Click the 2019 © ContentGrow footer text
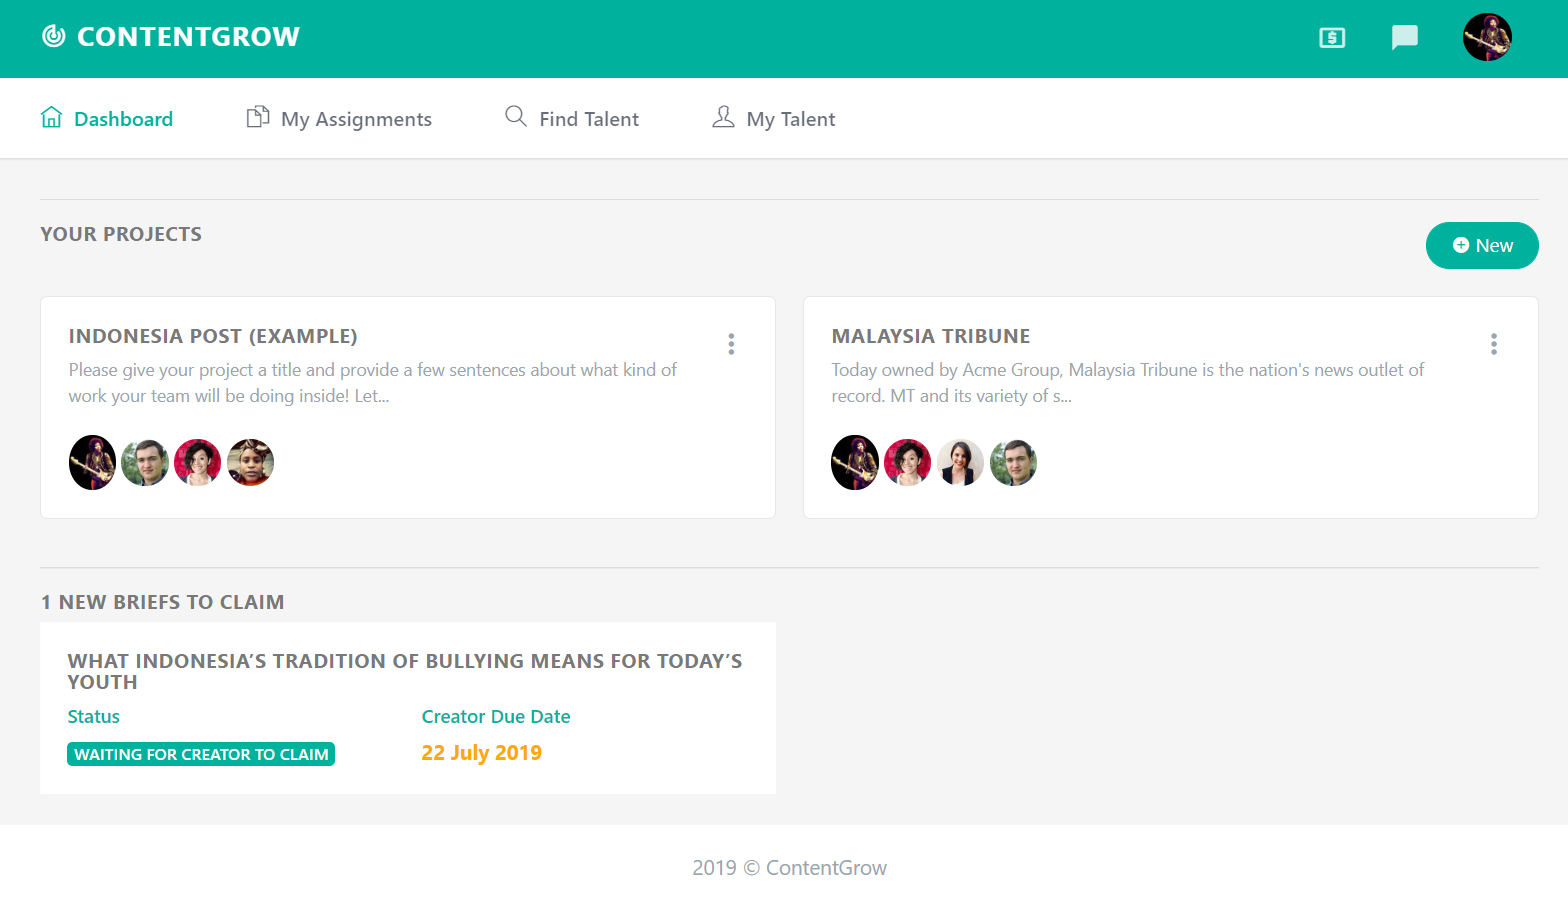 coord(790,868)
